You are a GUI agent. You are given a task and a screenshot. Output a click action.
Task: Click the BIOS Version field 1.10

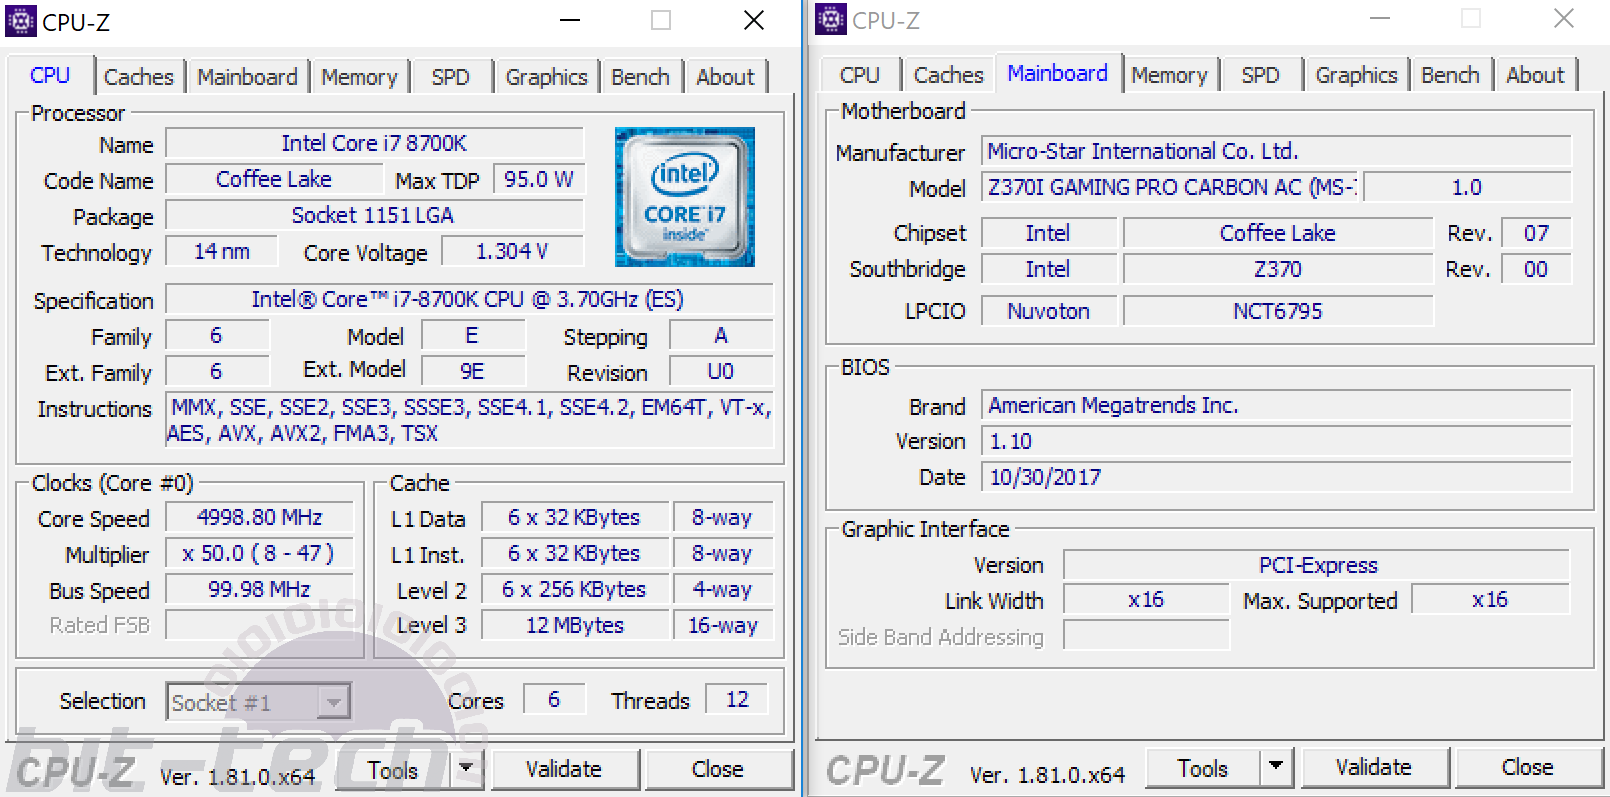pos(1277,441)
